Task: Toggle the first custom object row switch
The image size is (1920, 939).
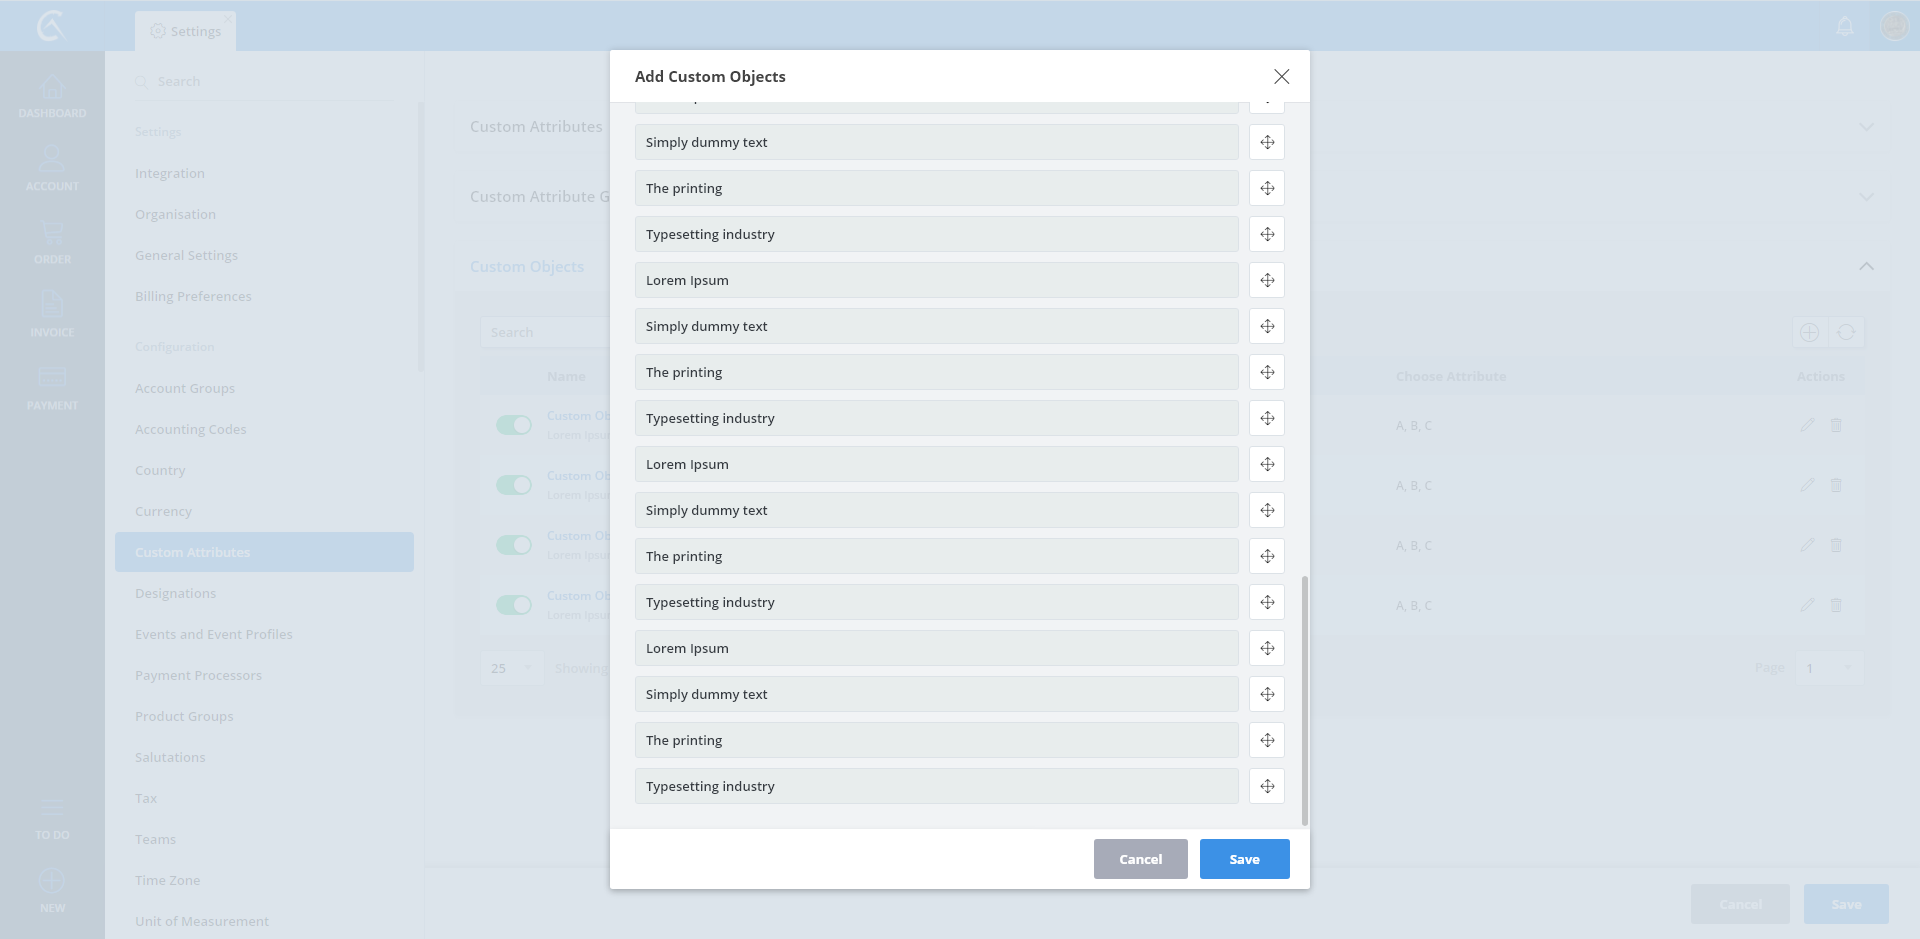Action: point(514,425)
